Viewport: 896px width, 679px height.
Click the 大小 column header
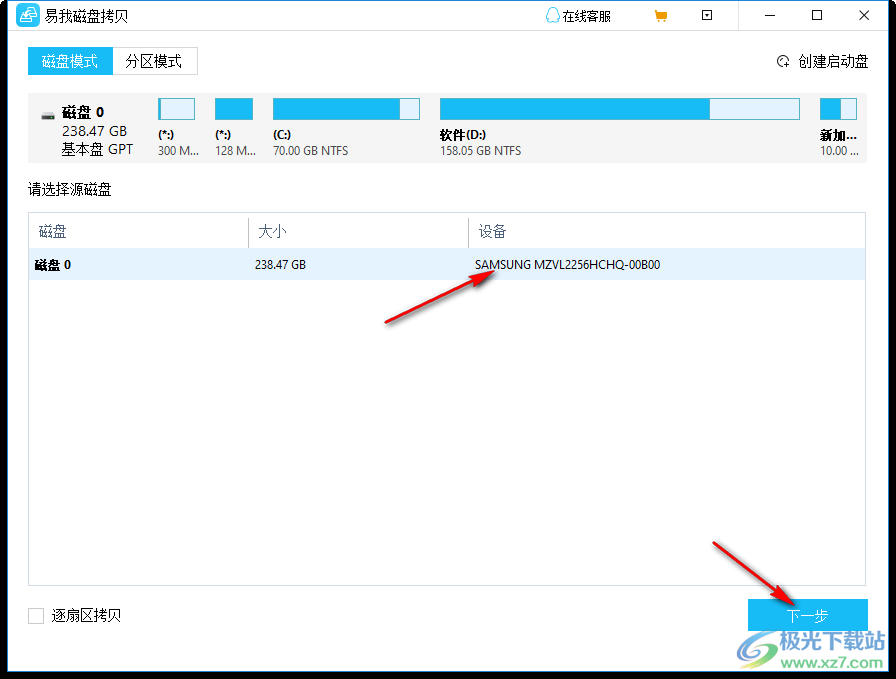[x=270, y=231]
